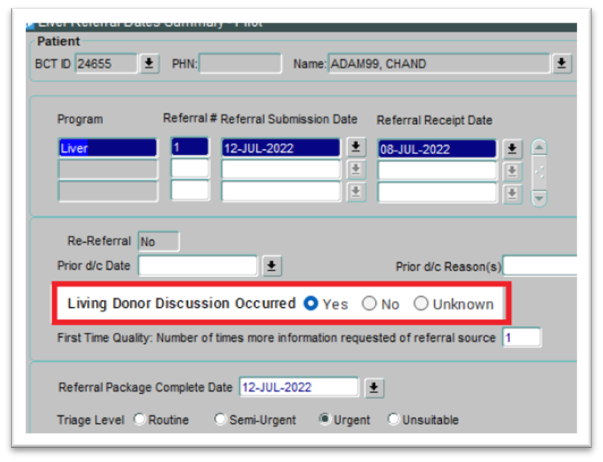
Task: Select No for Living Donor Discussion
Action: (x=369, y=304)
